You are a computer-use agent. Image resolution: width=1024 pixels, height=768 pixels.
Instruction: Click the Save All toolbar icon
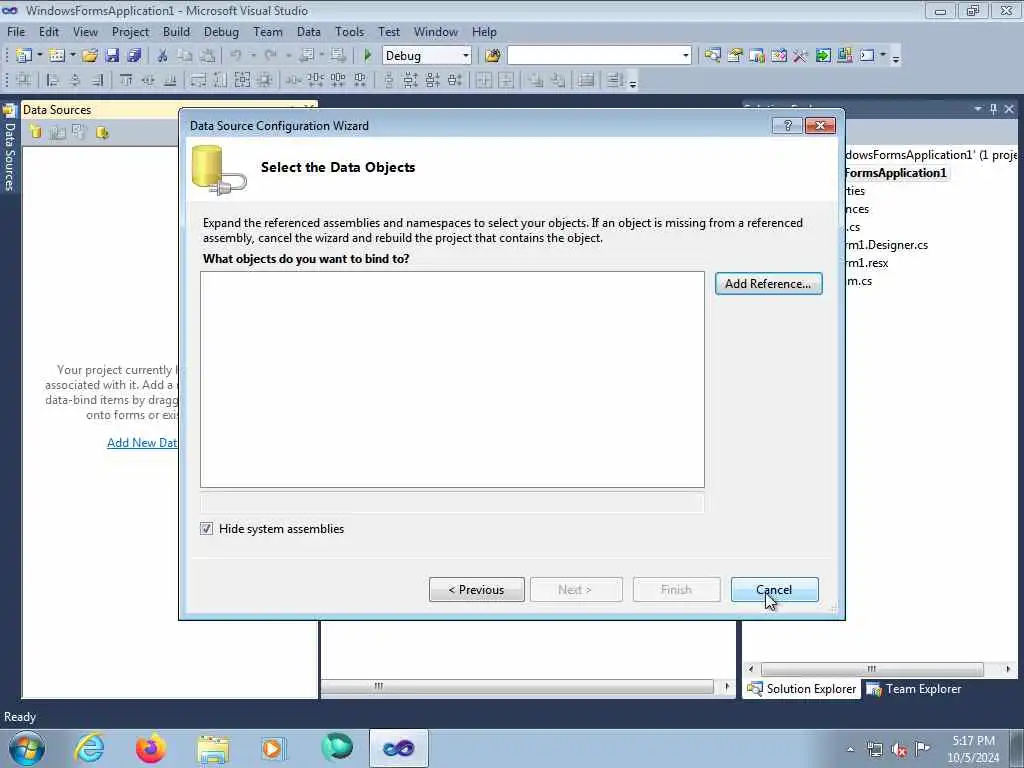pos(135,56)
